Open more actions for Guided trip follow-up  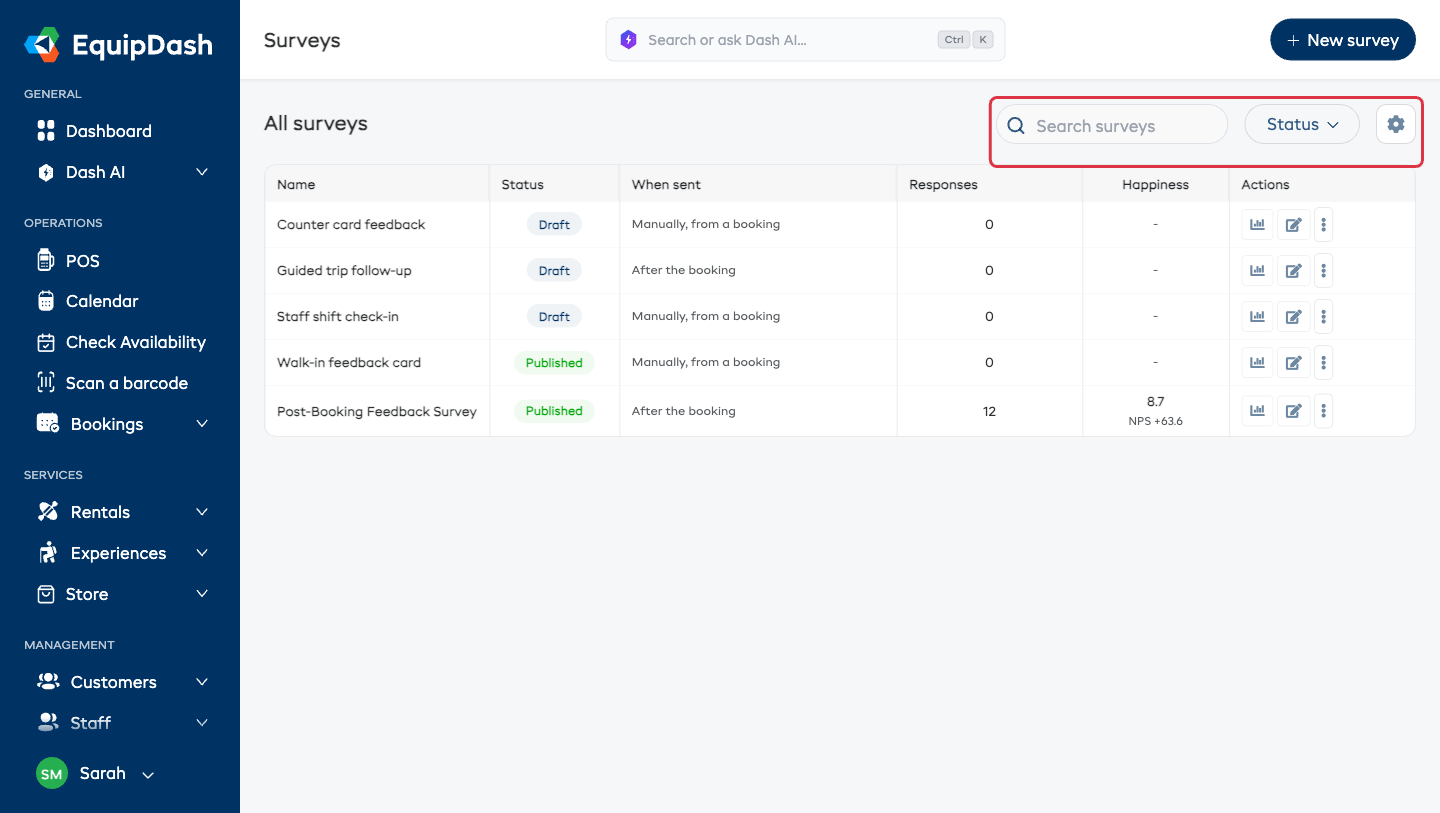point(1323,271)
